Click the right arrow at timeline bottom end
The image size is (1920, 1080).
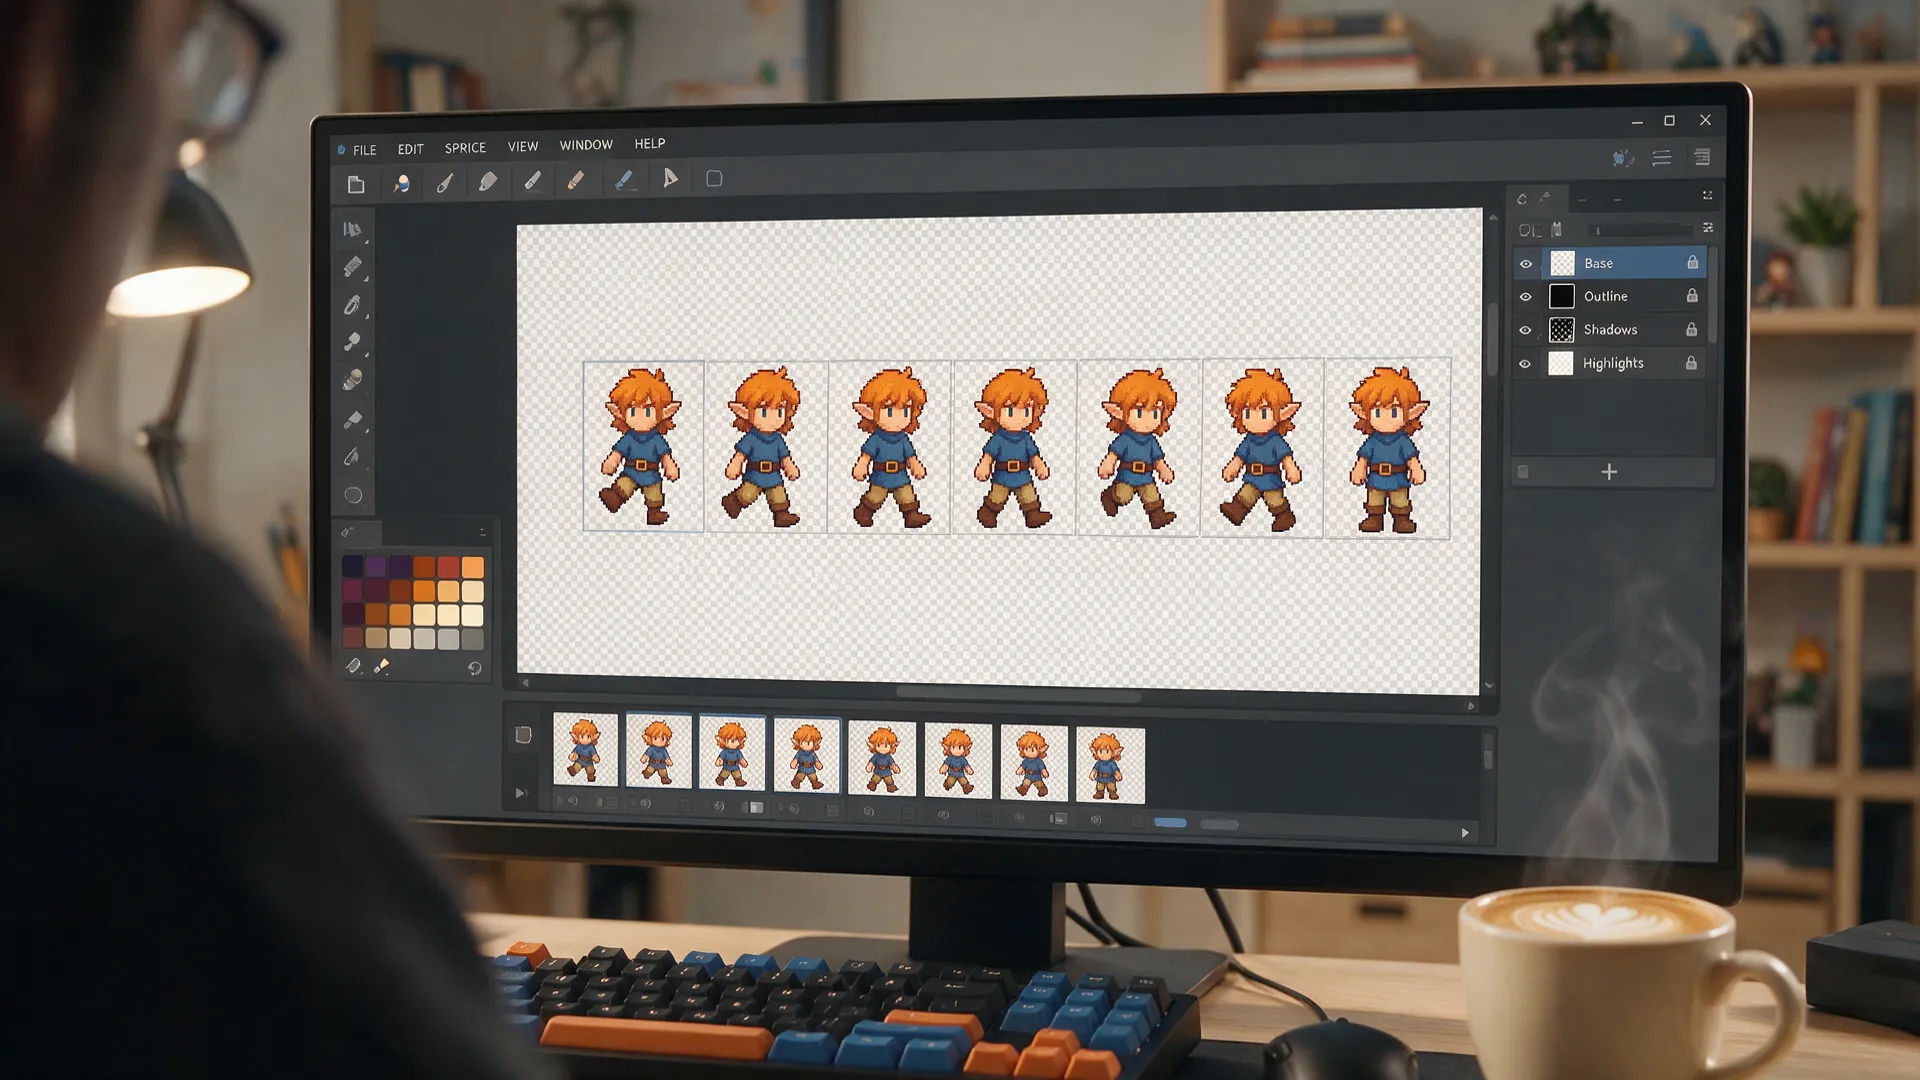(x=1465, y=833)
